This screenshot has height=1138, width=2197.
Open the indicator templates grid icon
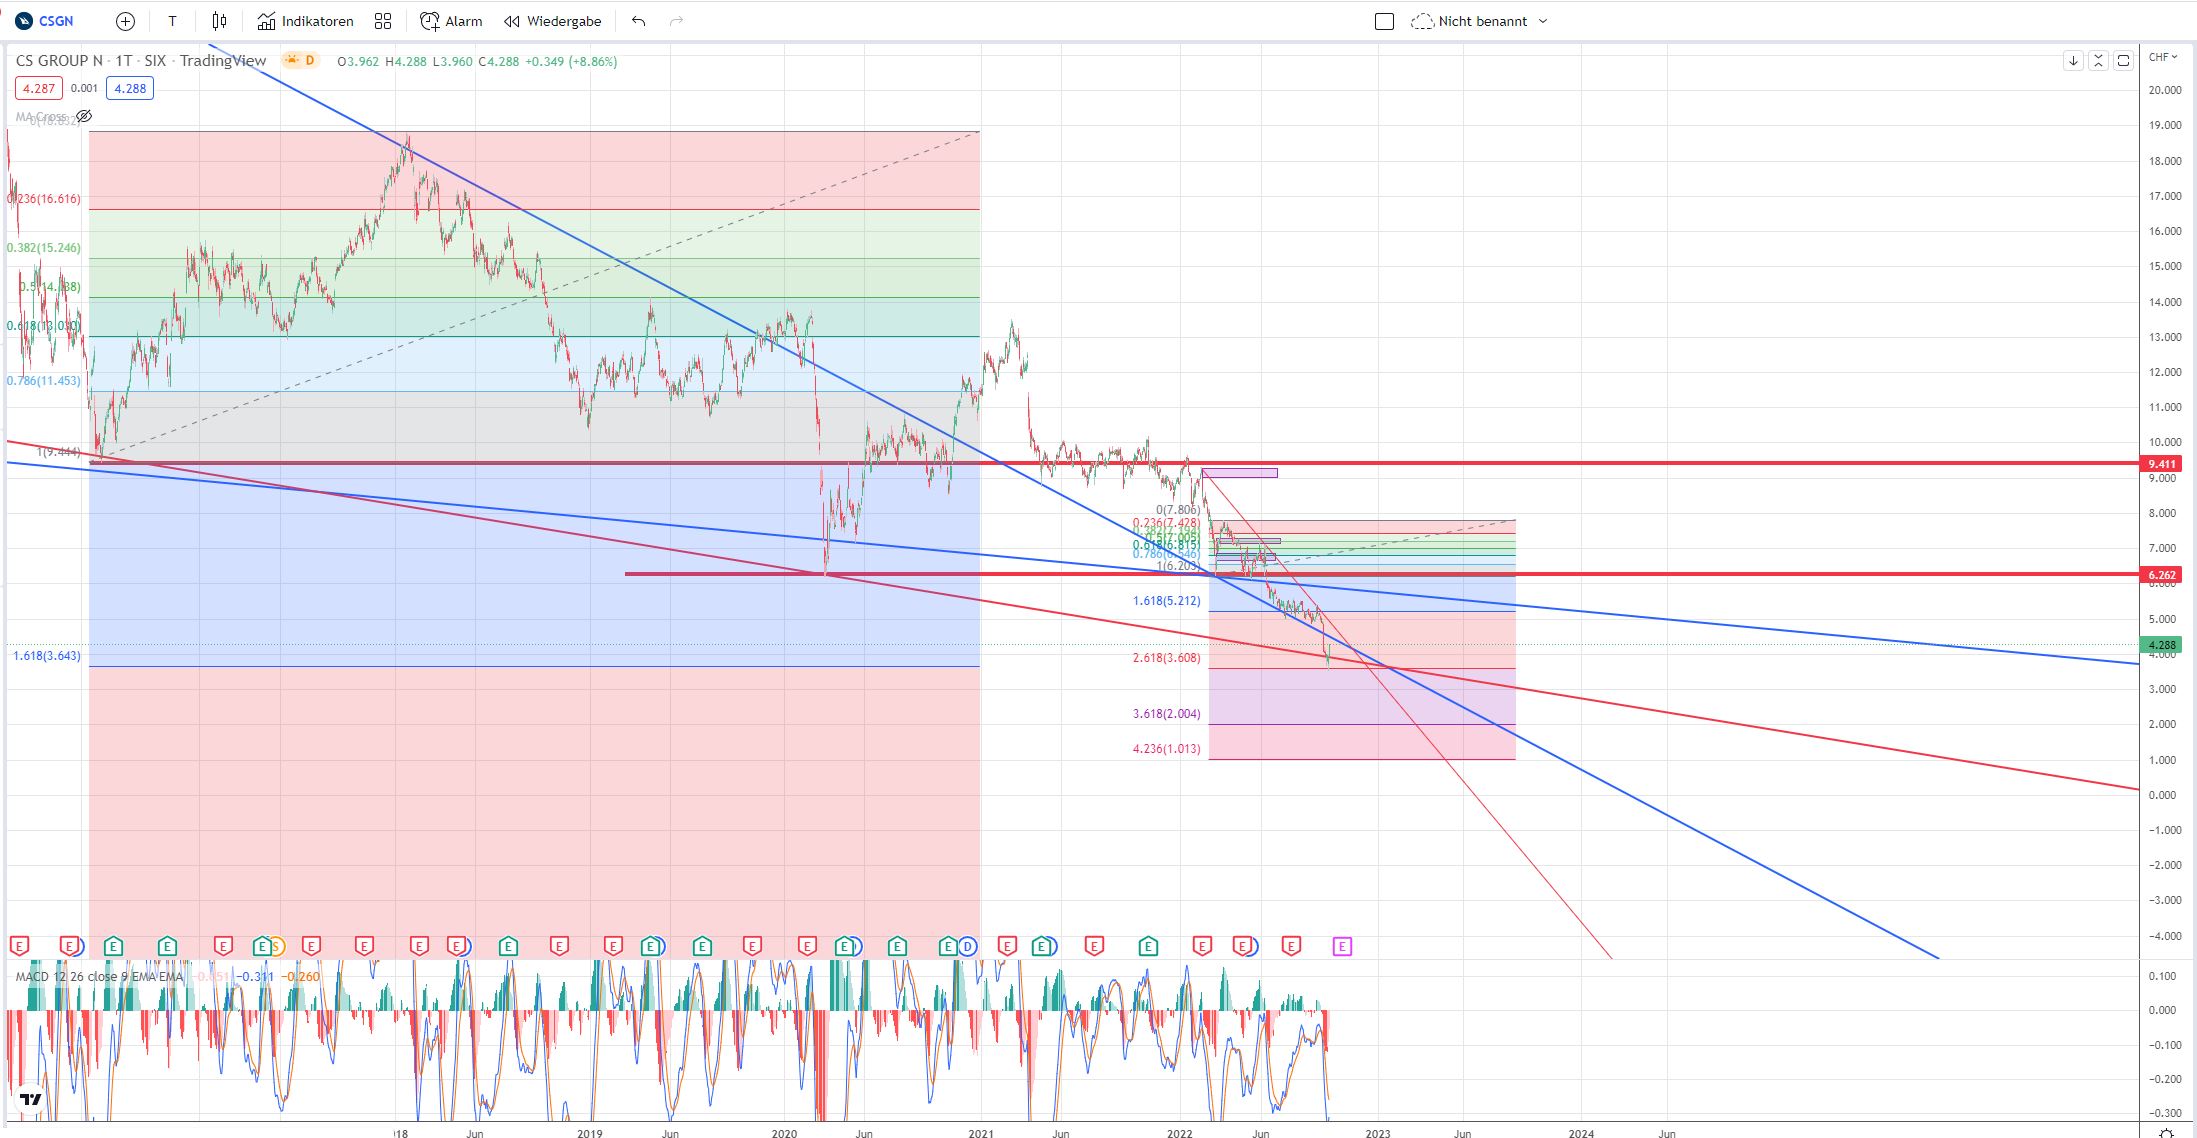click(x=383, y=21)
